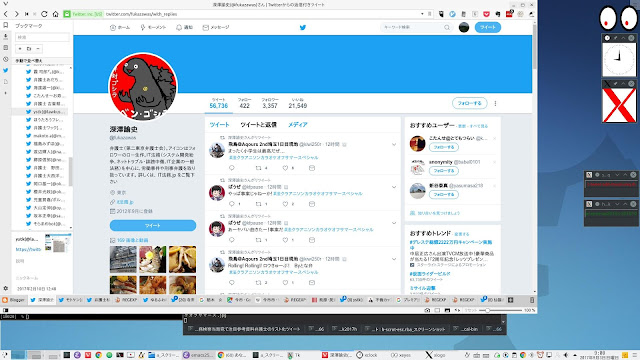Open profile avatar menu in Twitter header
Screen dimensions: 640x360
click(x=464, y=27)
